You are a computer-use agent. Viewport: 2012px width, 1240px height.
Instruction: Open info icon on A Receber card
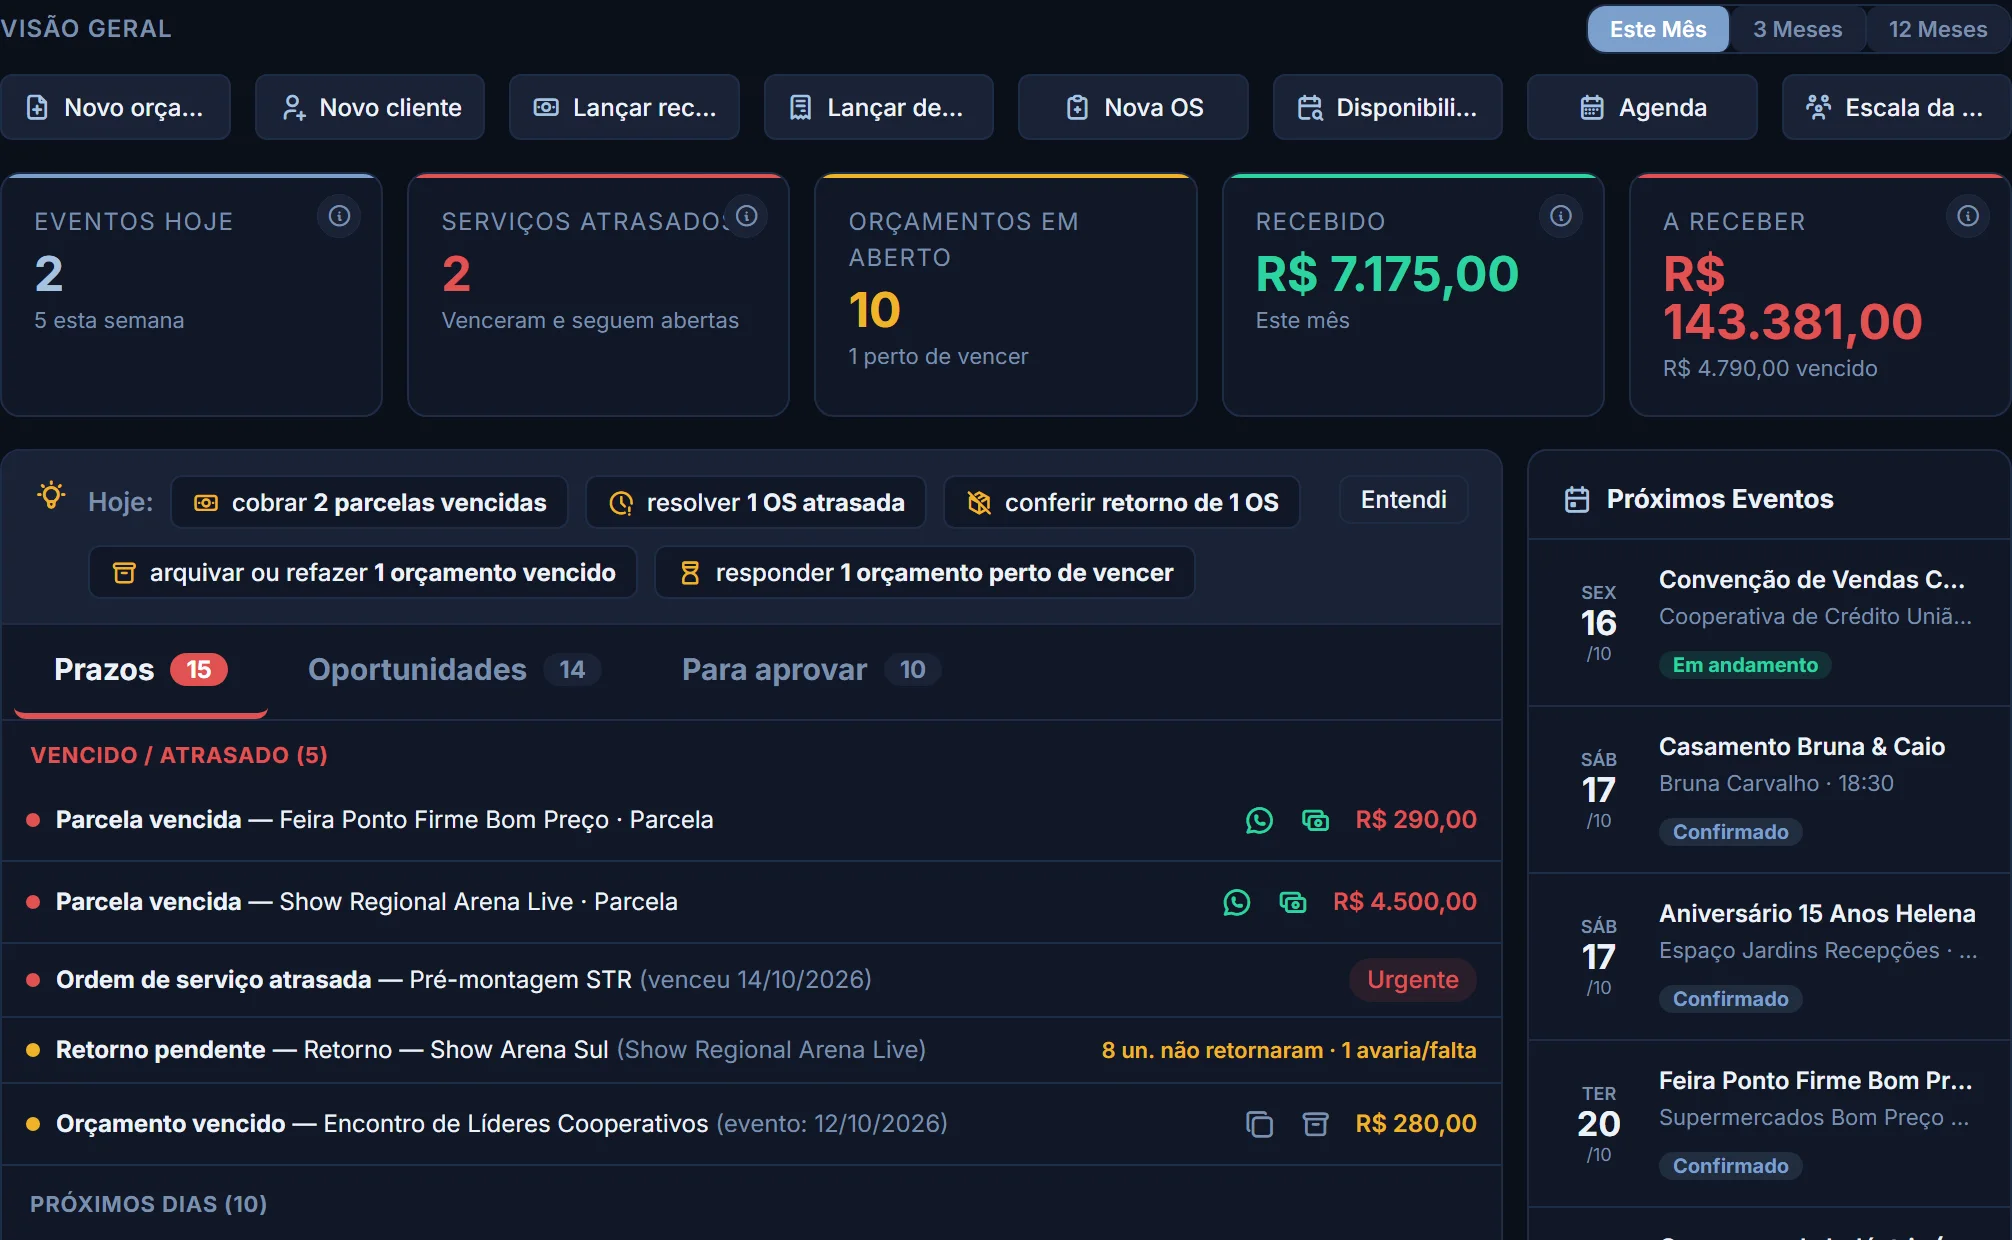1967,216
